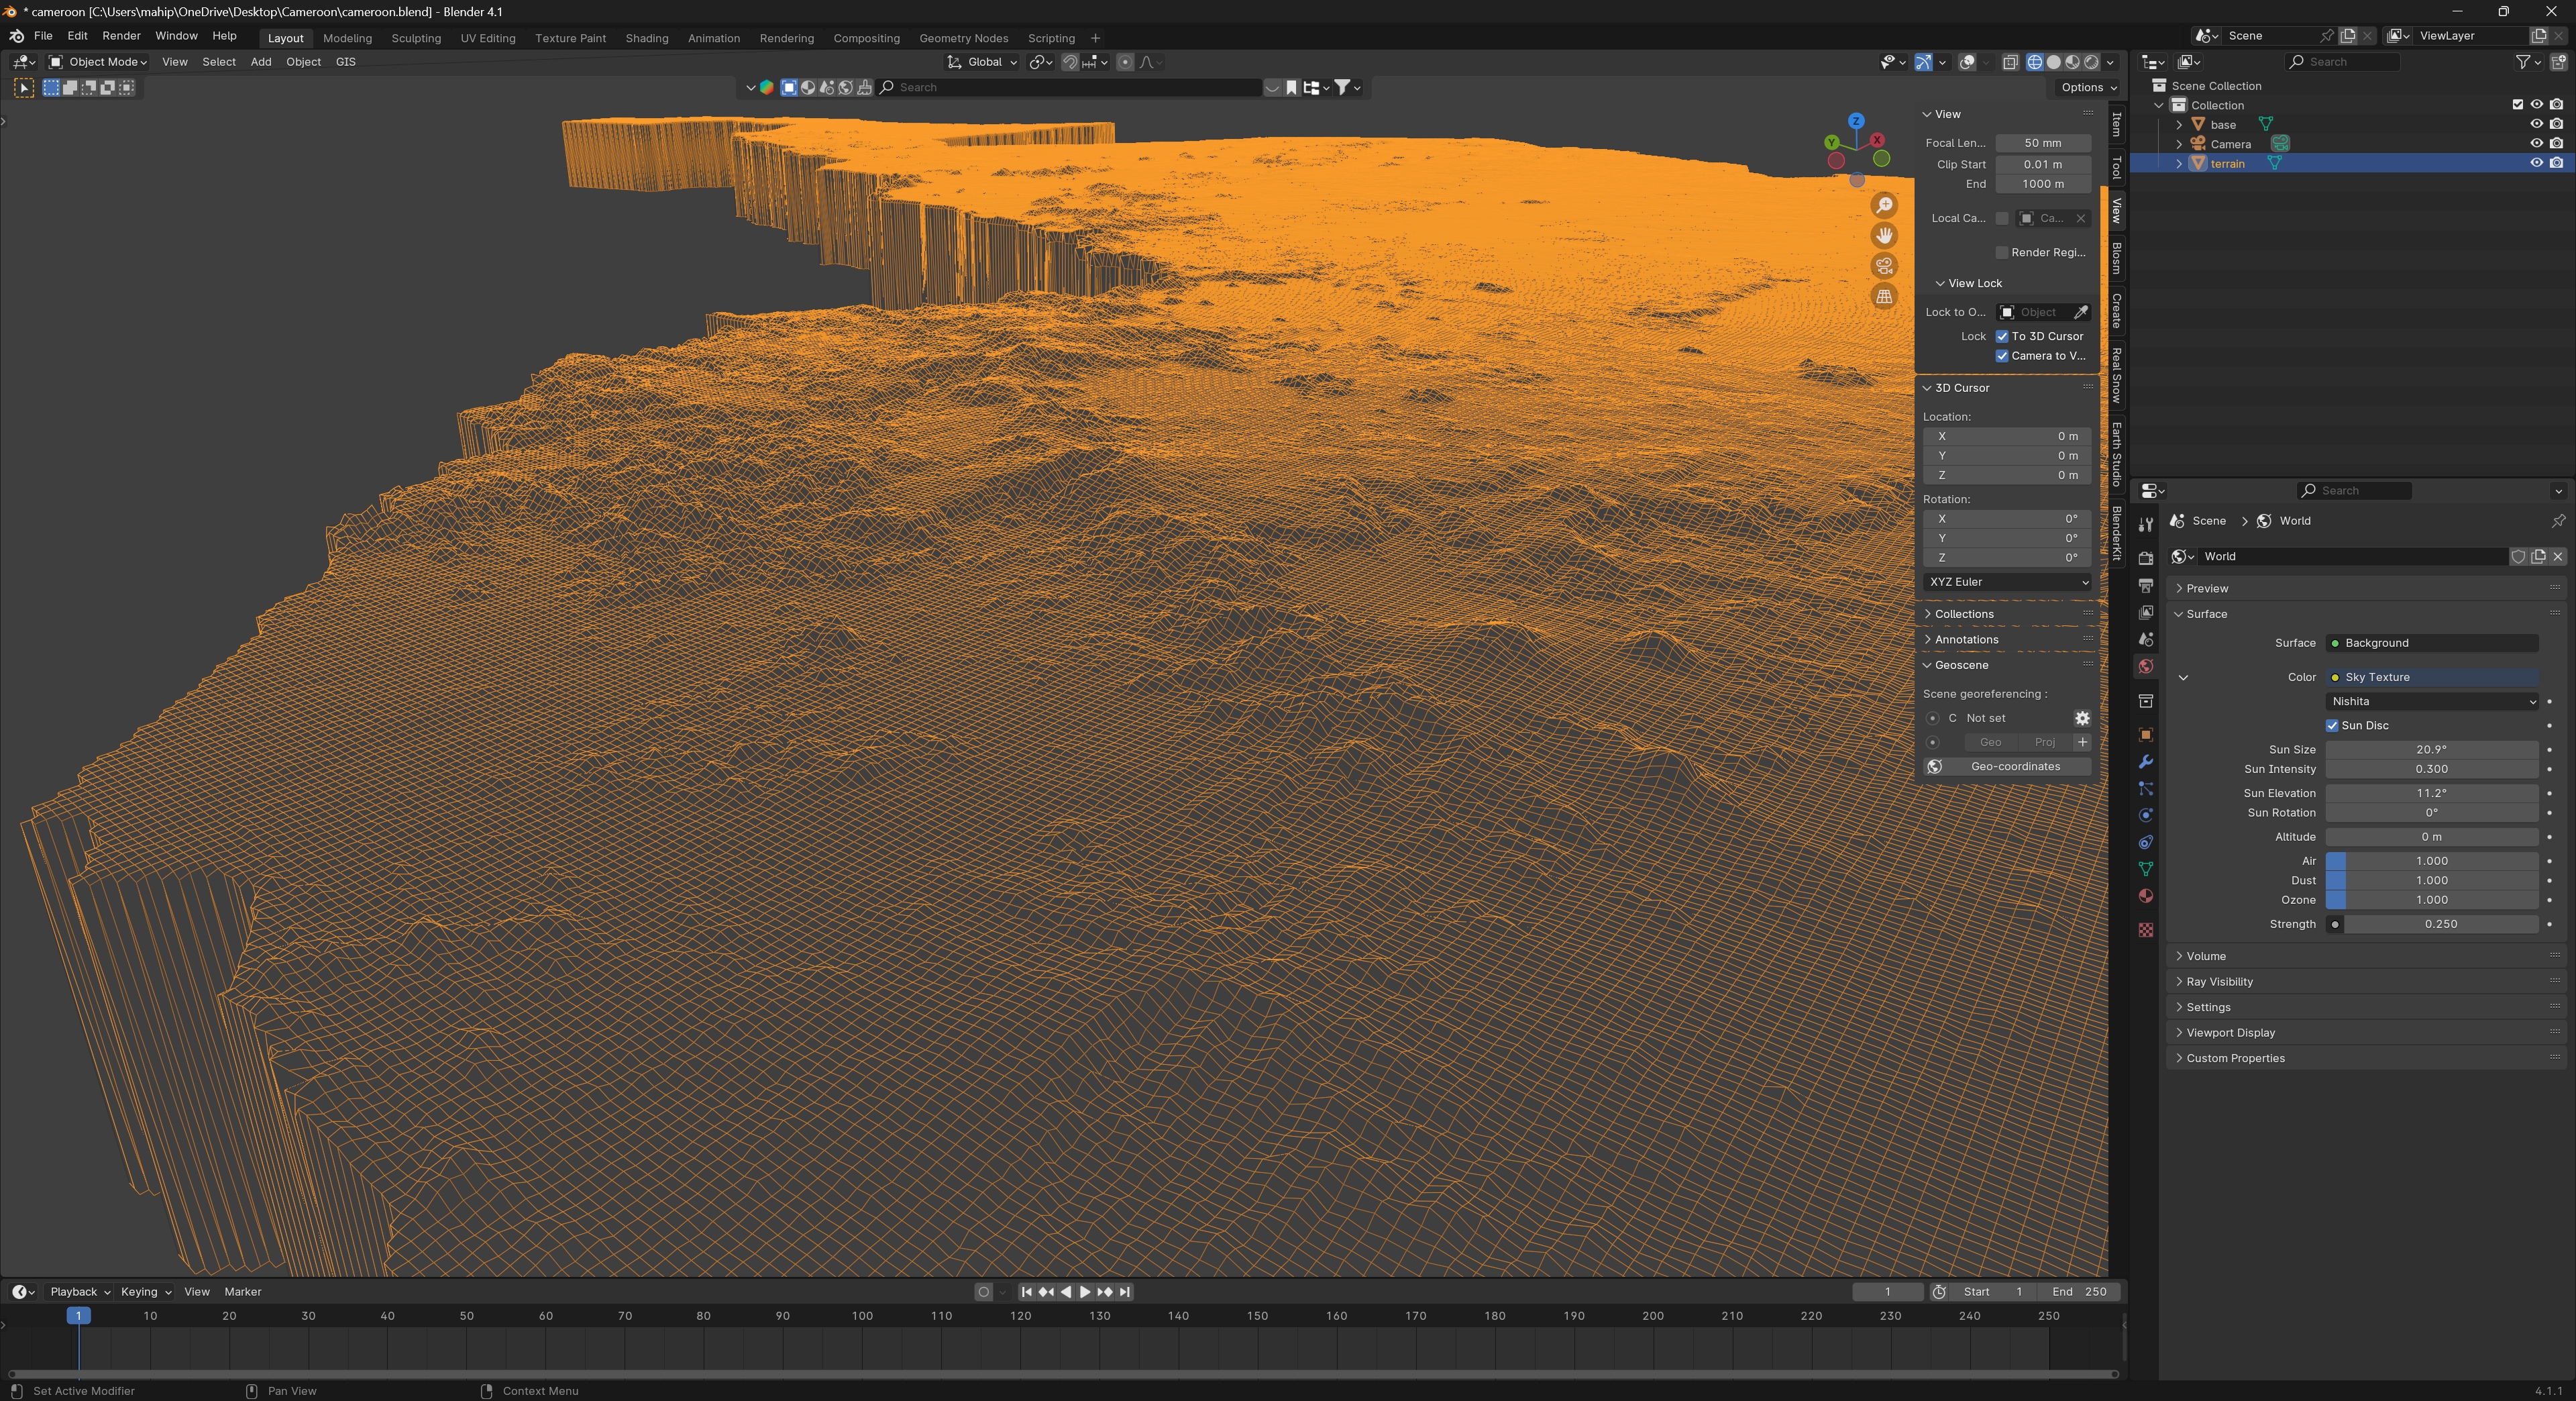Toggle camera view icon in viewport
This screenshot has height=1401, width=2576.
point(1884,266)
